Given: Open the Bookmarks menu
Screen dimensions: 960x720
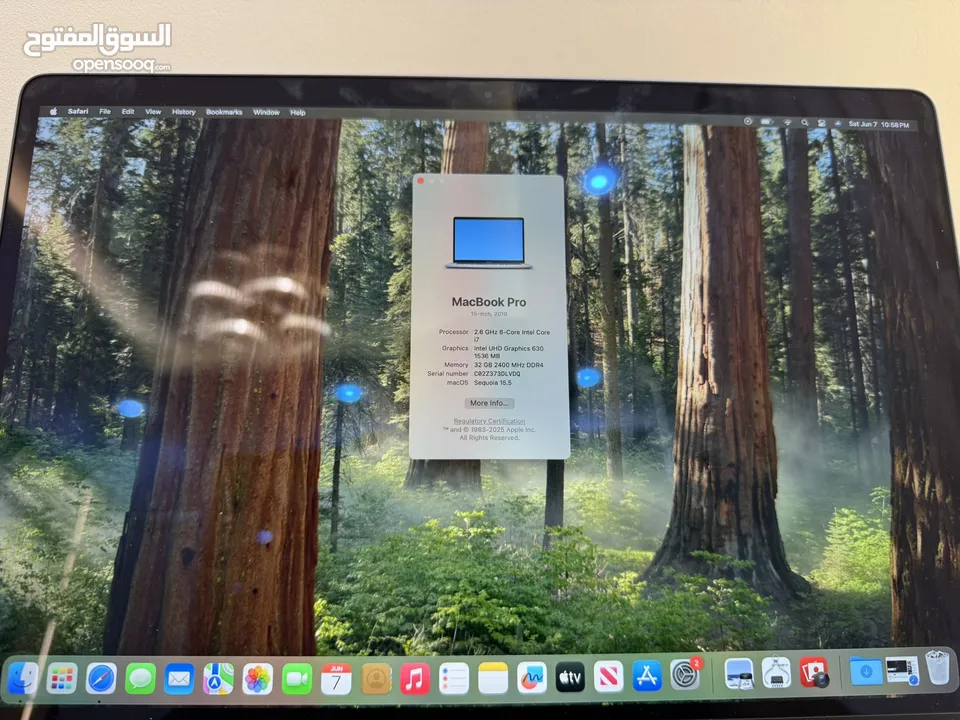Looking at the screenshot, I should (224, 112).
